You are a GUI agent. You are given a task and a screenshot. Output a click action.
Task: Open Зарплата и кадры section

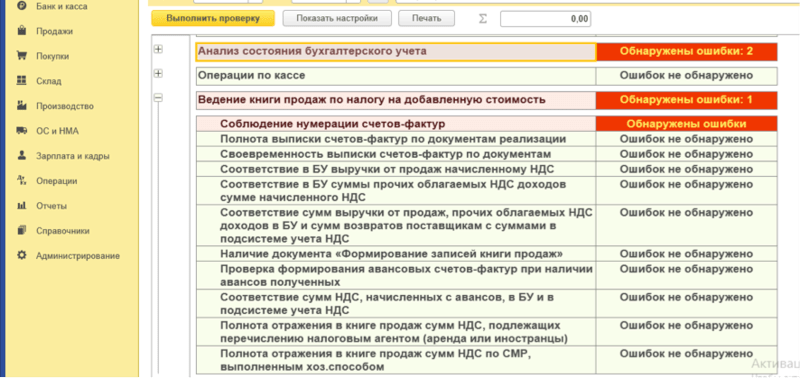[72, 156]
